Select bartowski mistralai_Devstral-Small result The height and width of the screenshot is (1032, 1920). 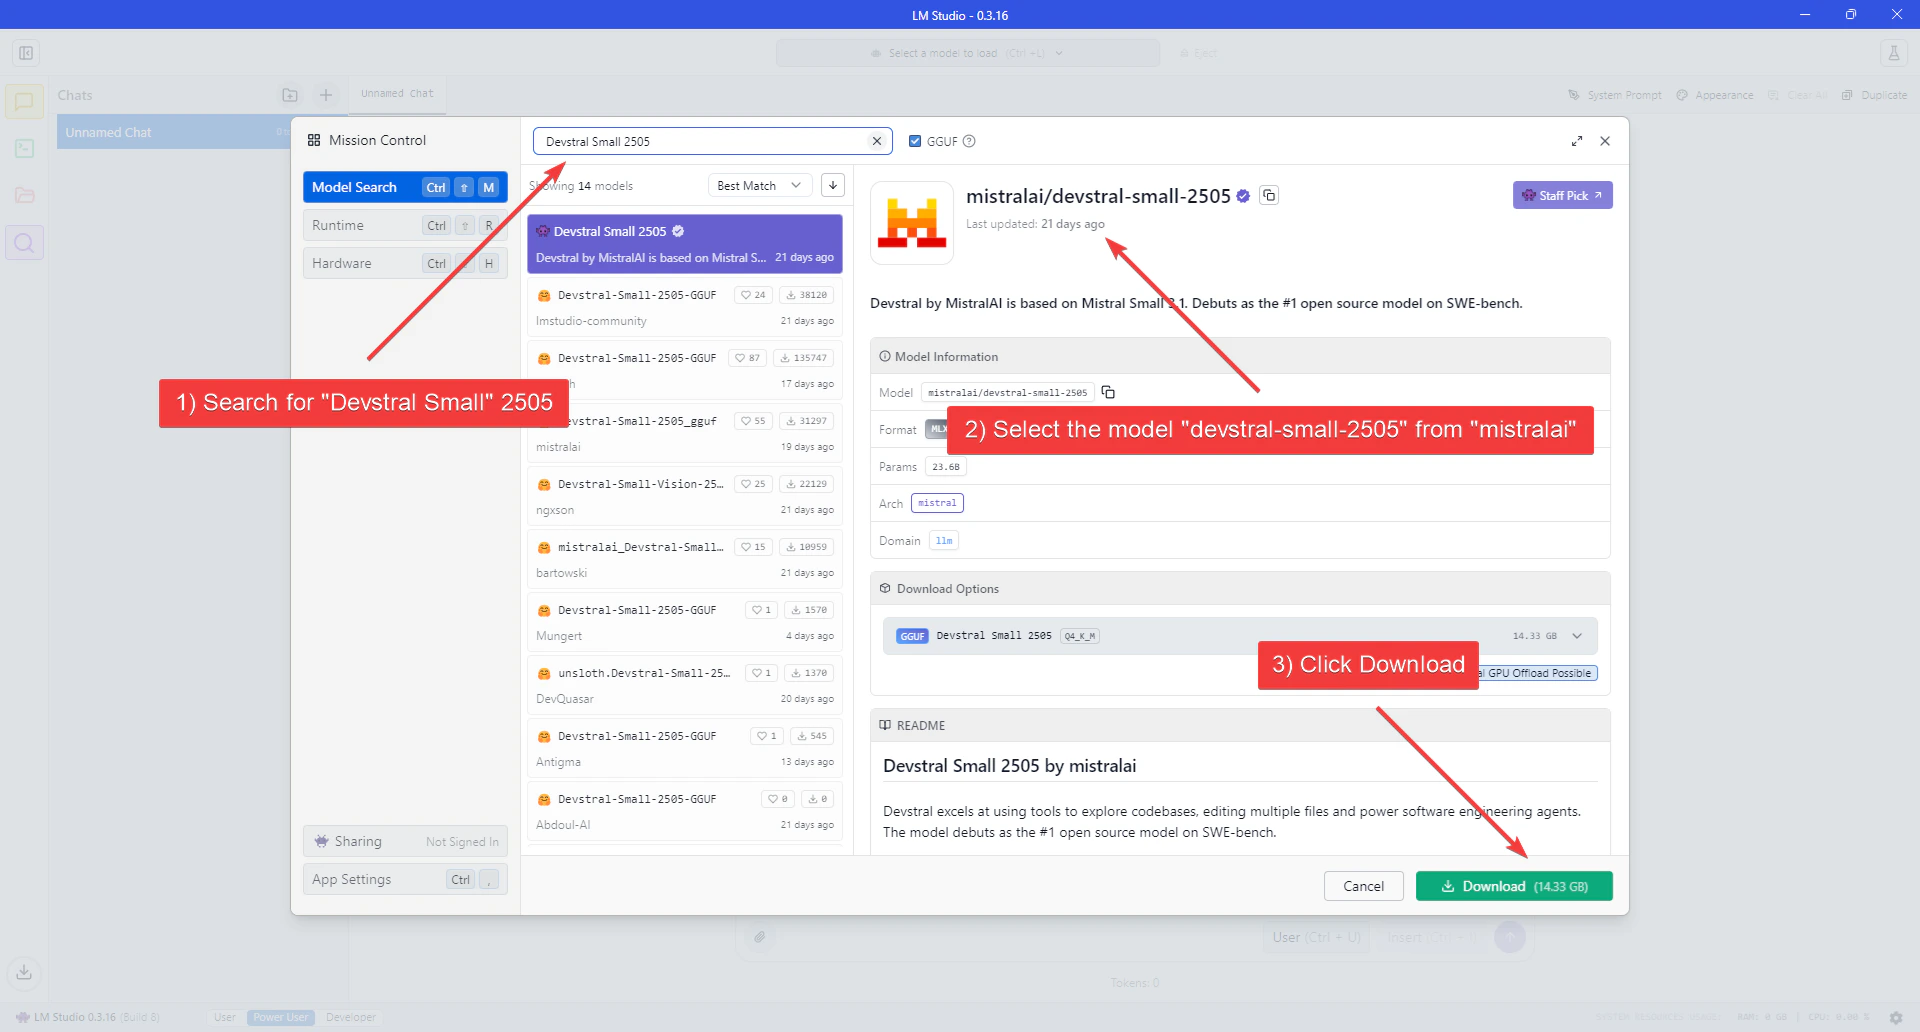(685, 559)
